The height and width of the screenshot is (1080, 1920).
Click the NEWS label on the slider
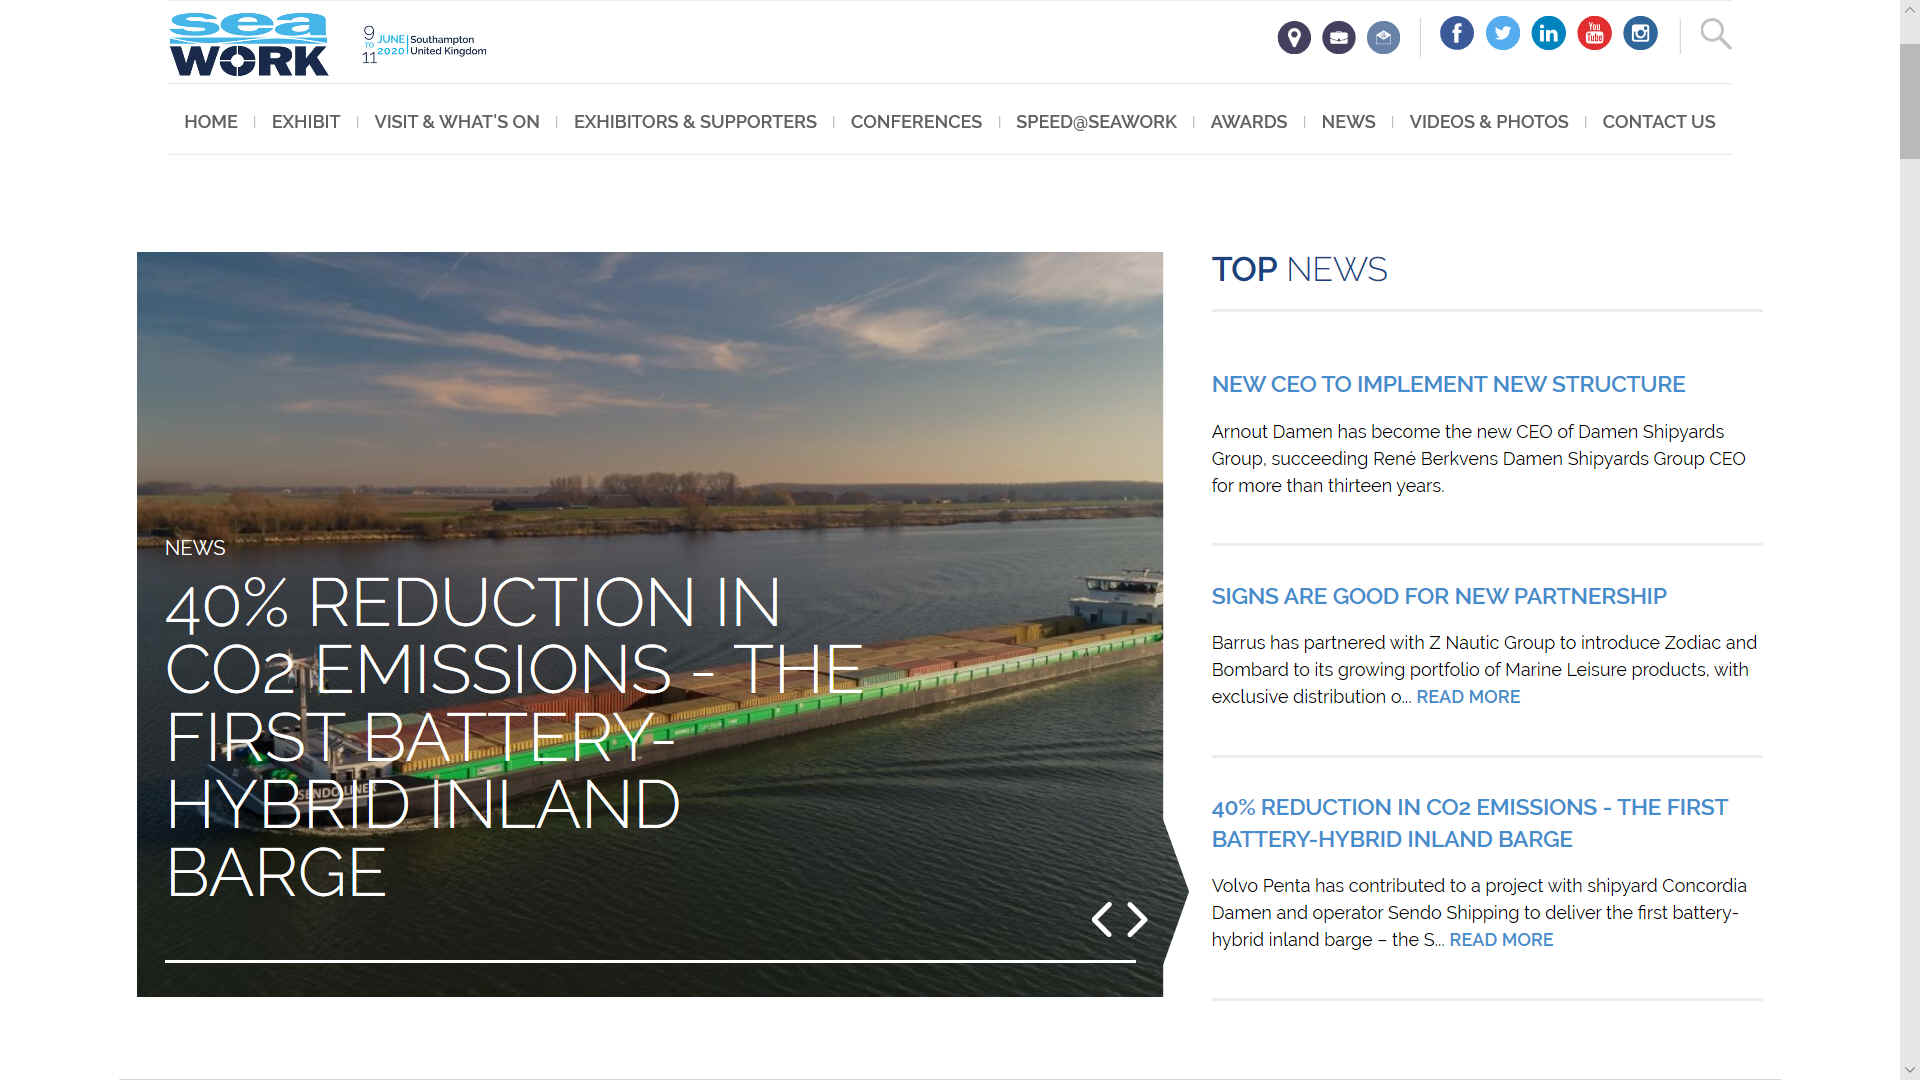click(x=195, y=548)
